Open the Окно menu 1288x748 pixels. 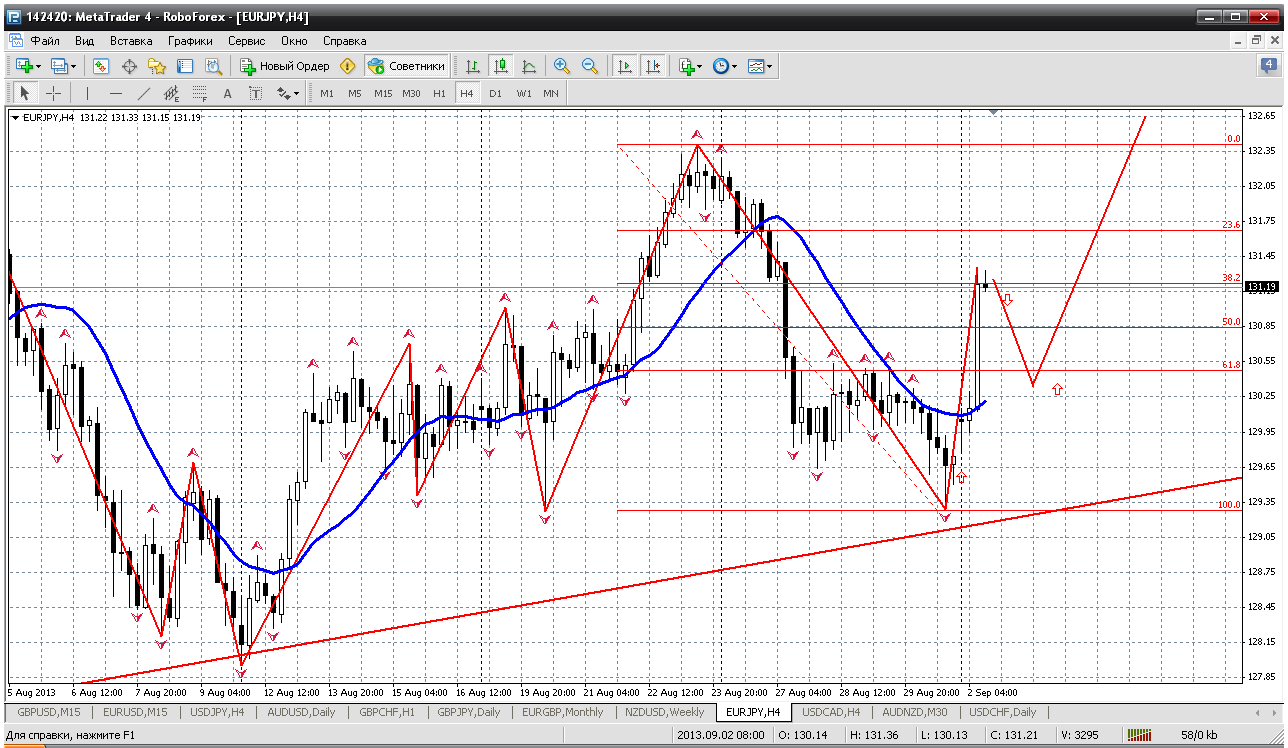click(x=294, y=41)
